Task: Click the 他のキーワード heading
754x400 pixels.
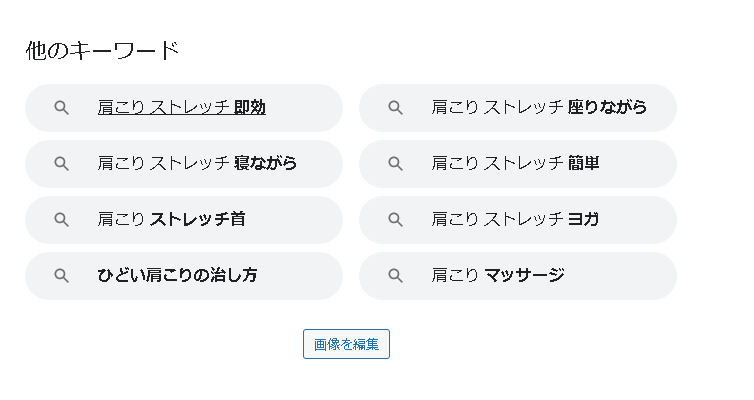Action: click(102, 50)
